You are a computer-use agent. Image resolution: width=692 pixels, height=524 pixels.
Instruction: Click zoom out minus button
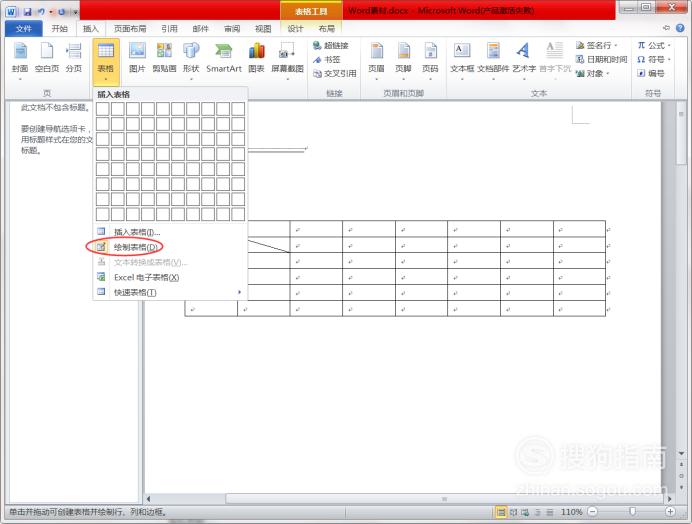coord(593,512)
